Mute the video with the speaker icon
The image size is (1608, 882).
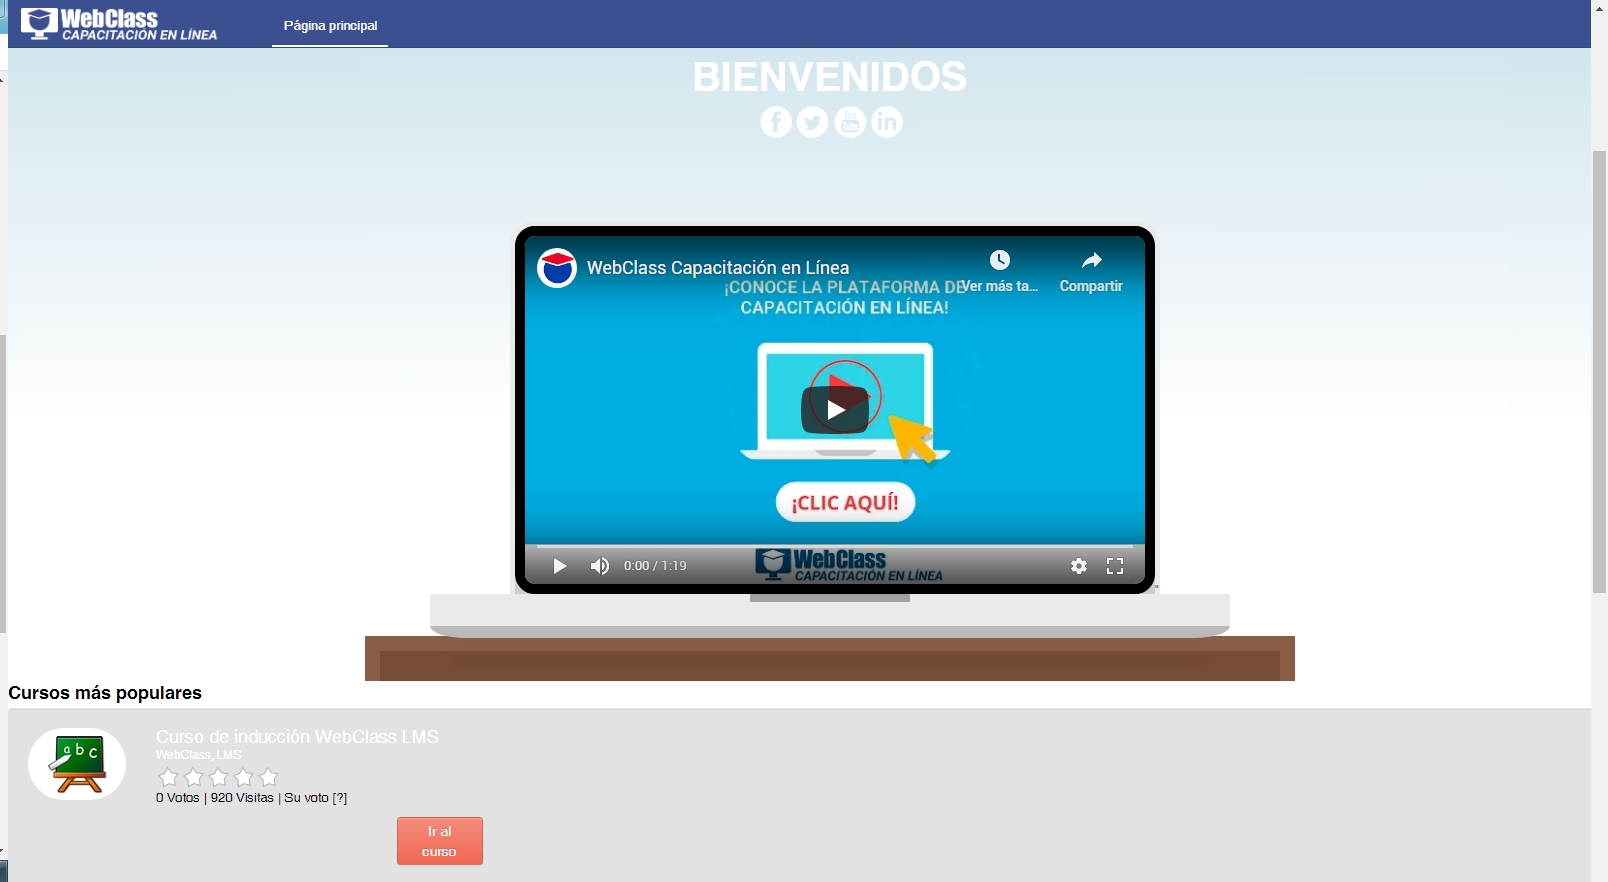pos(600,566)
